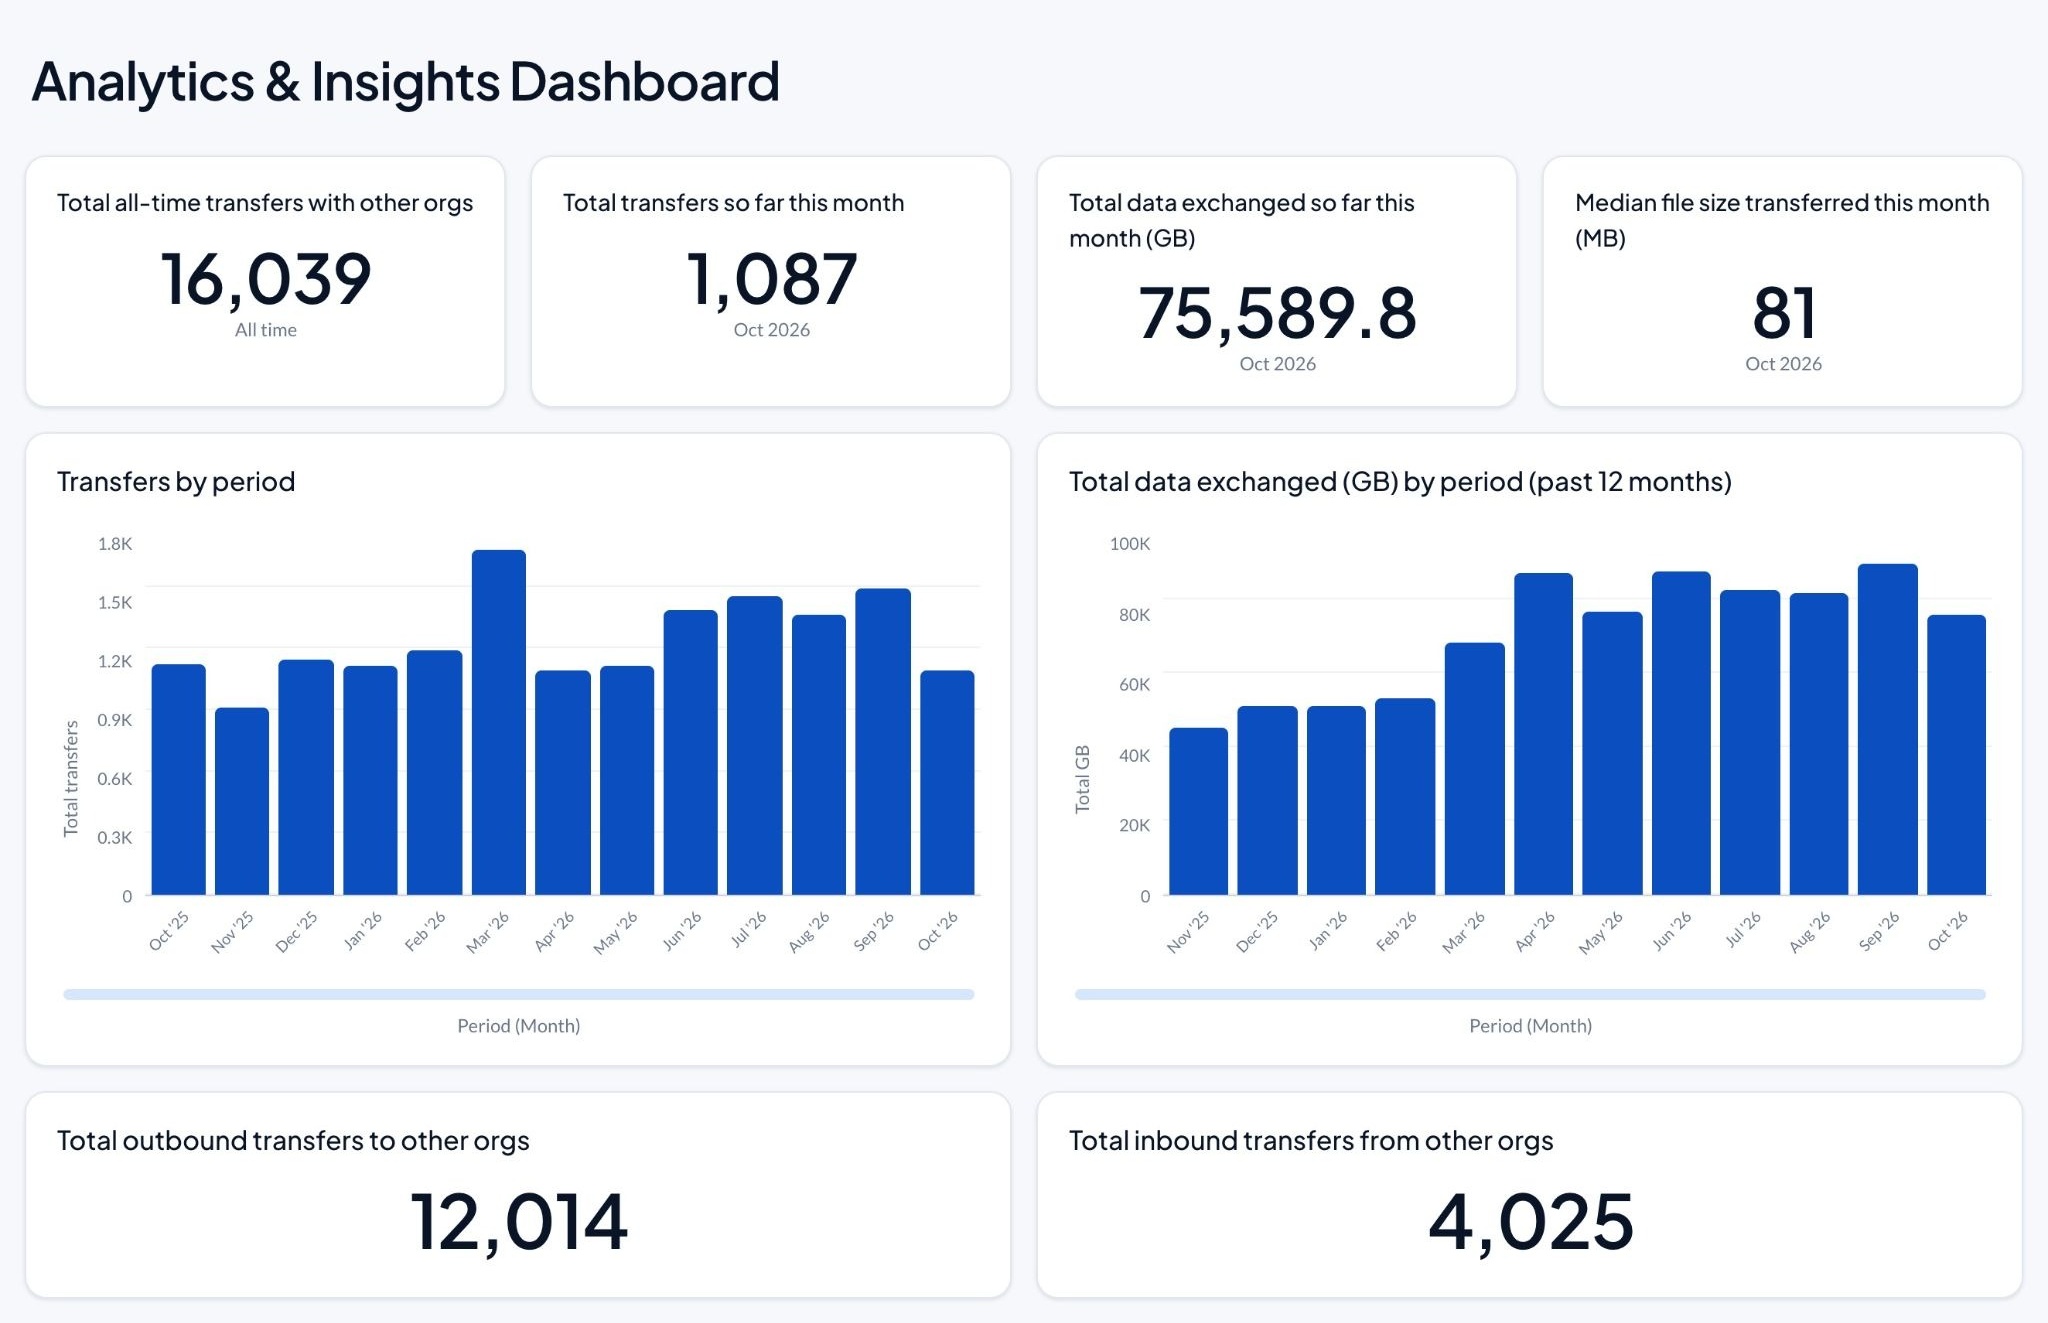The width and height of the screenshot is (2048, 1323).
Task: Click the 1.8K y-axis tick label
Action: [x=115, y=544]
